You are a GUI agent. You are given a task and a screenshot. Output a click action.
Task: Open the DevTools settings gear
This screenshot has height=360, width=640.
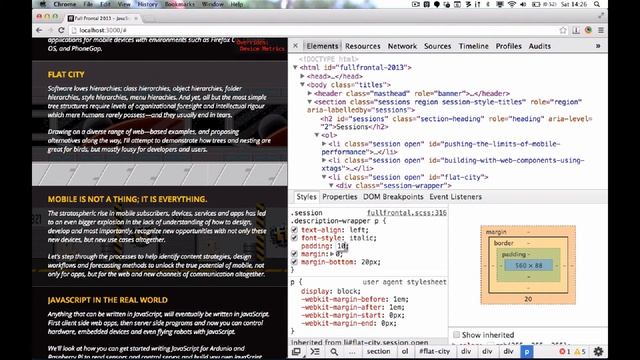tap(598, 351)
